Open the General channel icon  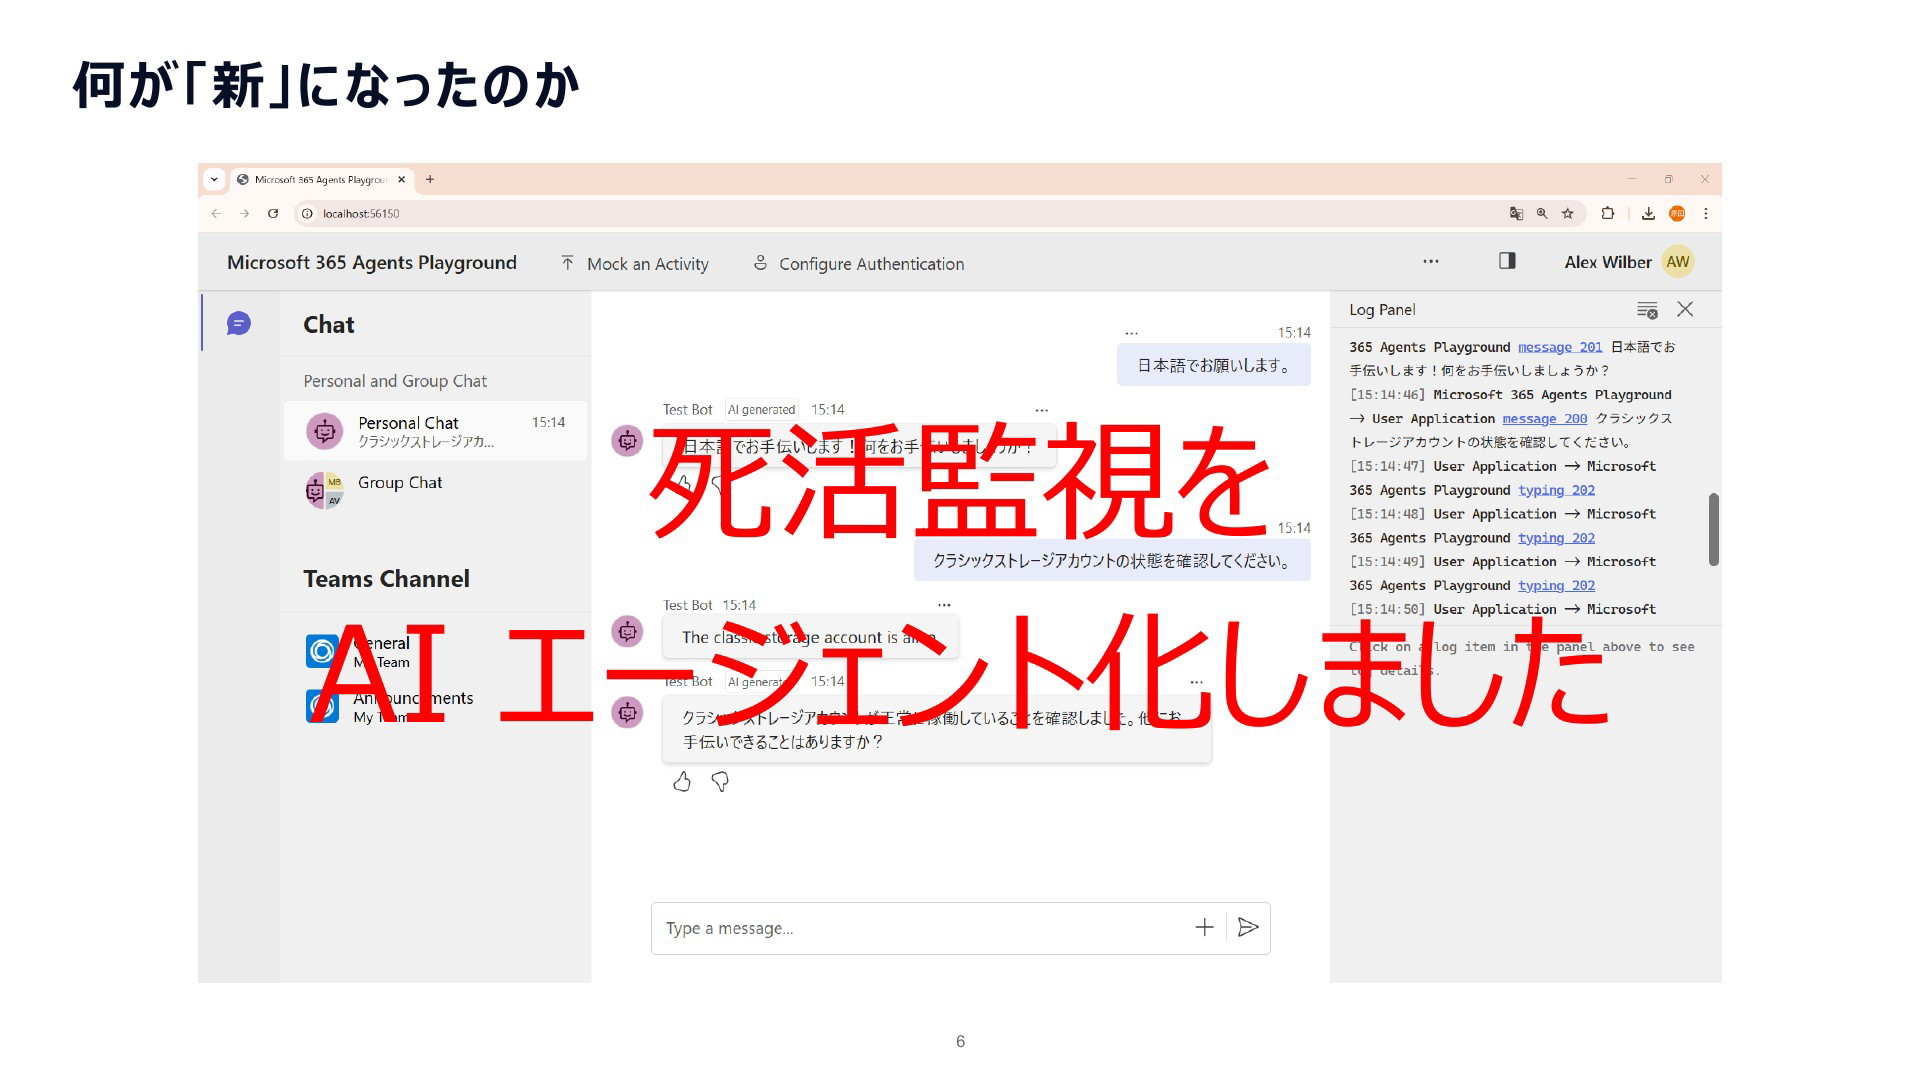322,651
